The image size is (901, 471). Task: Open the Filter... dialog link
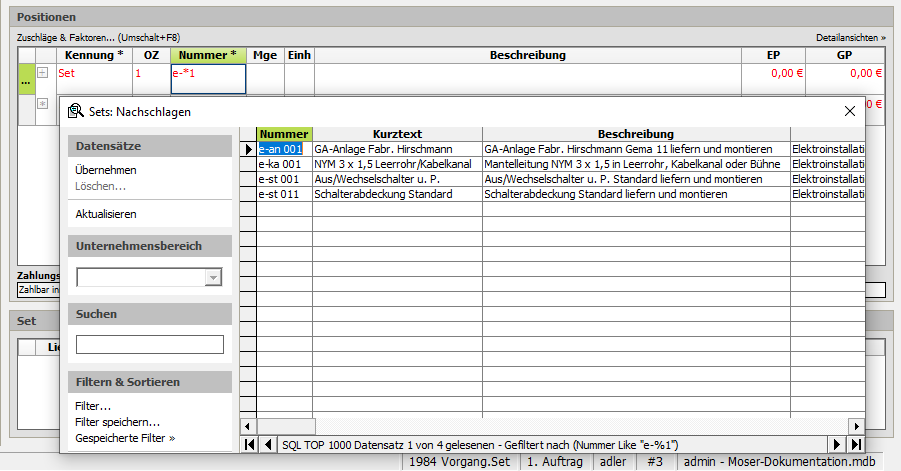tap(93, 406)
